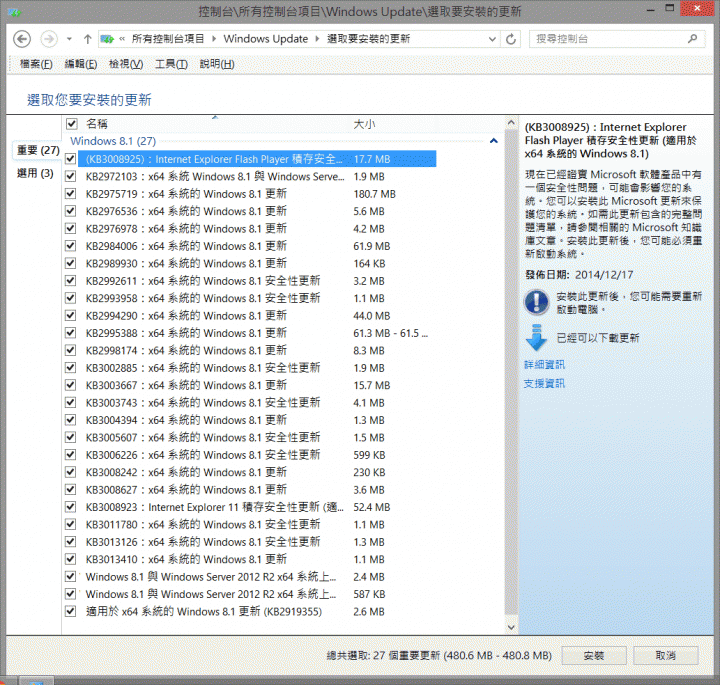The height and width of the screenshot is (685, 720).
Task: Click the forward navigation arrow
Action: [x=49, y=39]
